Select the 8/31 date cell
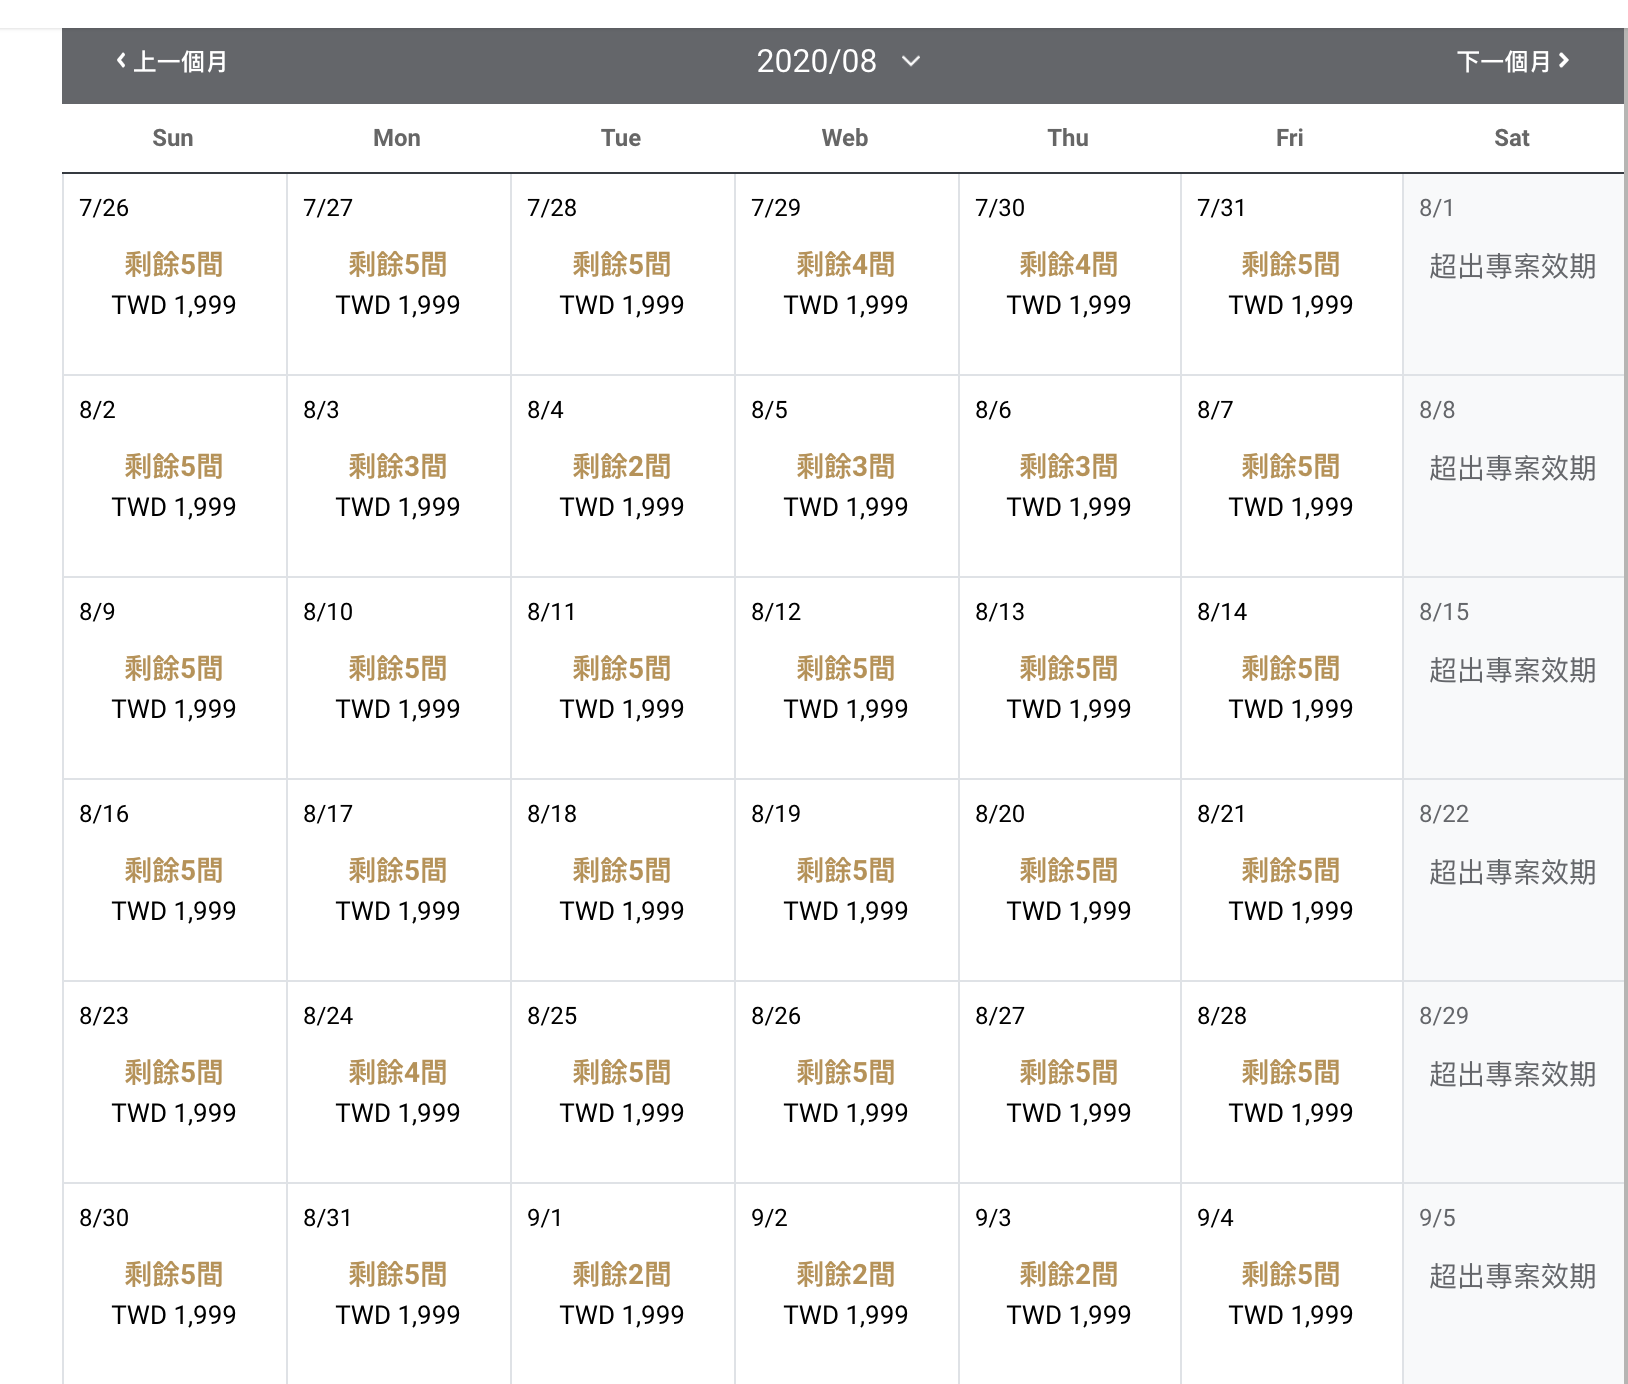The height and width of the screenshot is (1384, 1628). tap(398, 1284)
